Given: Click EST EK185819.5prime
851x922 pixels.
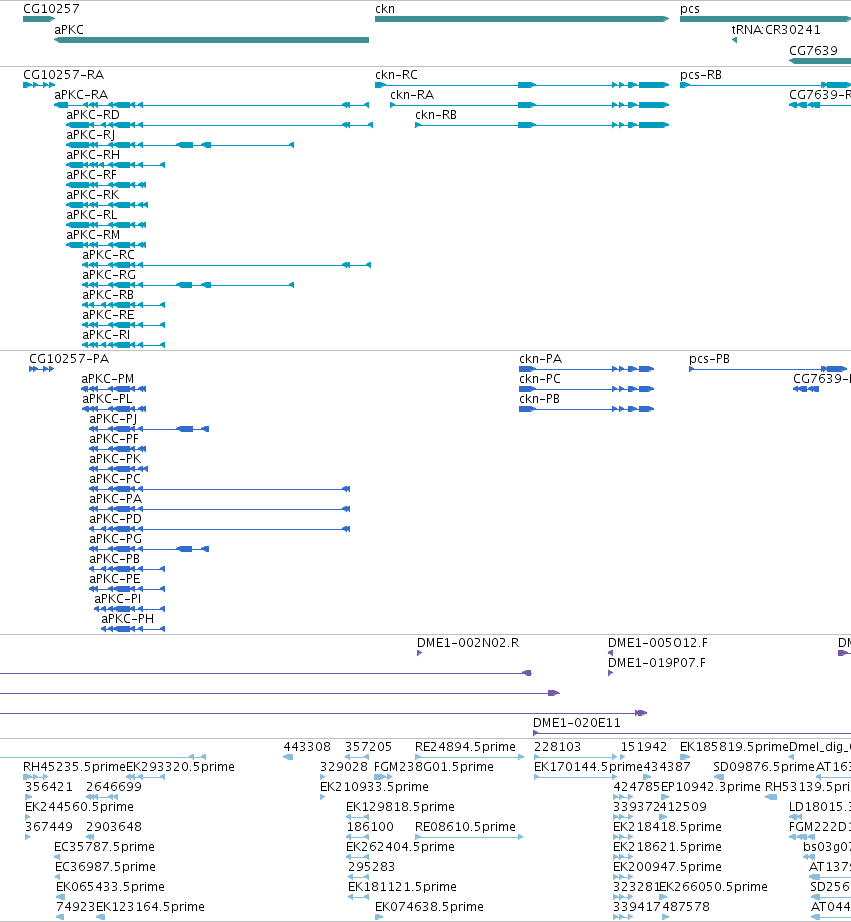Looking at the screenshot, I should coord(735,747).
